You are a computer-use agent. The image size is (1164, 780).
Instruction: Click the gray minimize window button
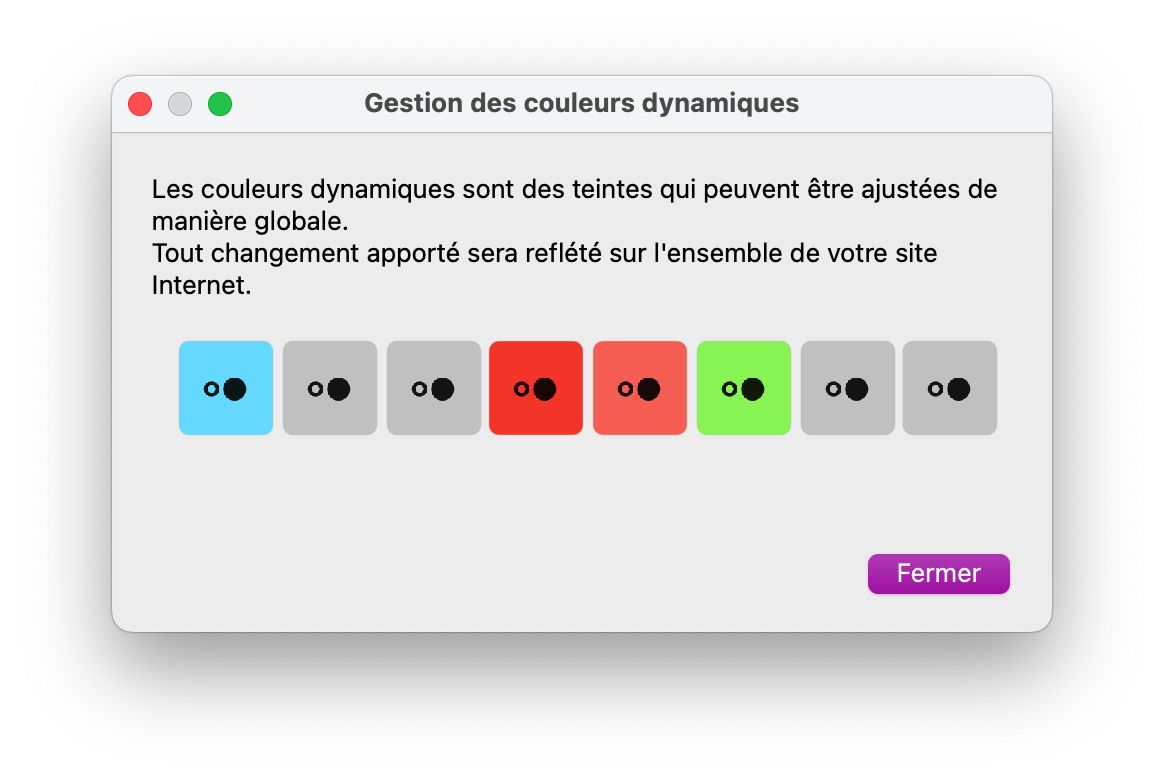[180, 104]
